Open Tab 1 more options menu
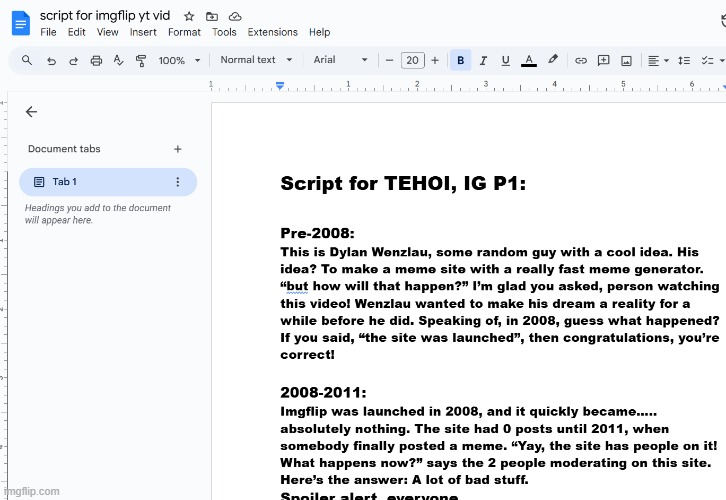 point(177,182)
